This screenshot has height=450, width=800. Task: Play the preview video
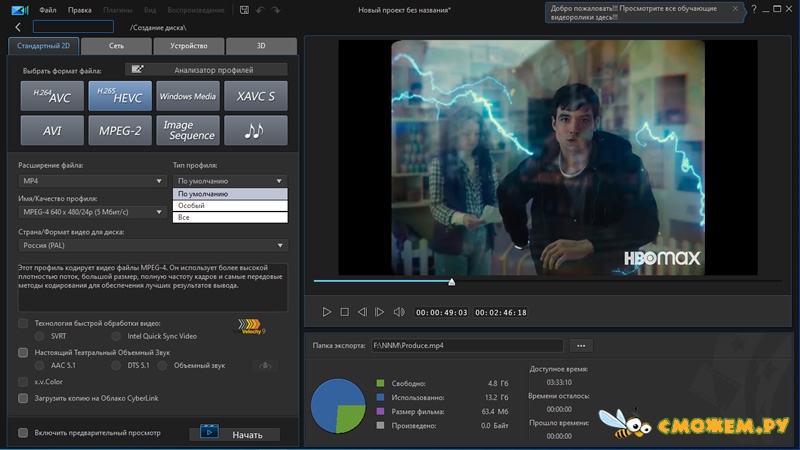pyautogui.click(x=327, y=312)
